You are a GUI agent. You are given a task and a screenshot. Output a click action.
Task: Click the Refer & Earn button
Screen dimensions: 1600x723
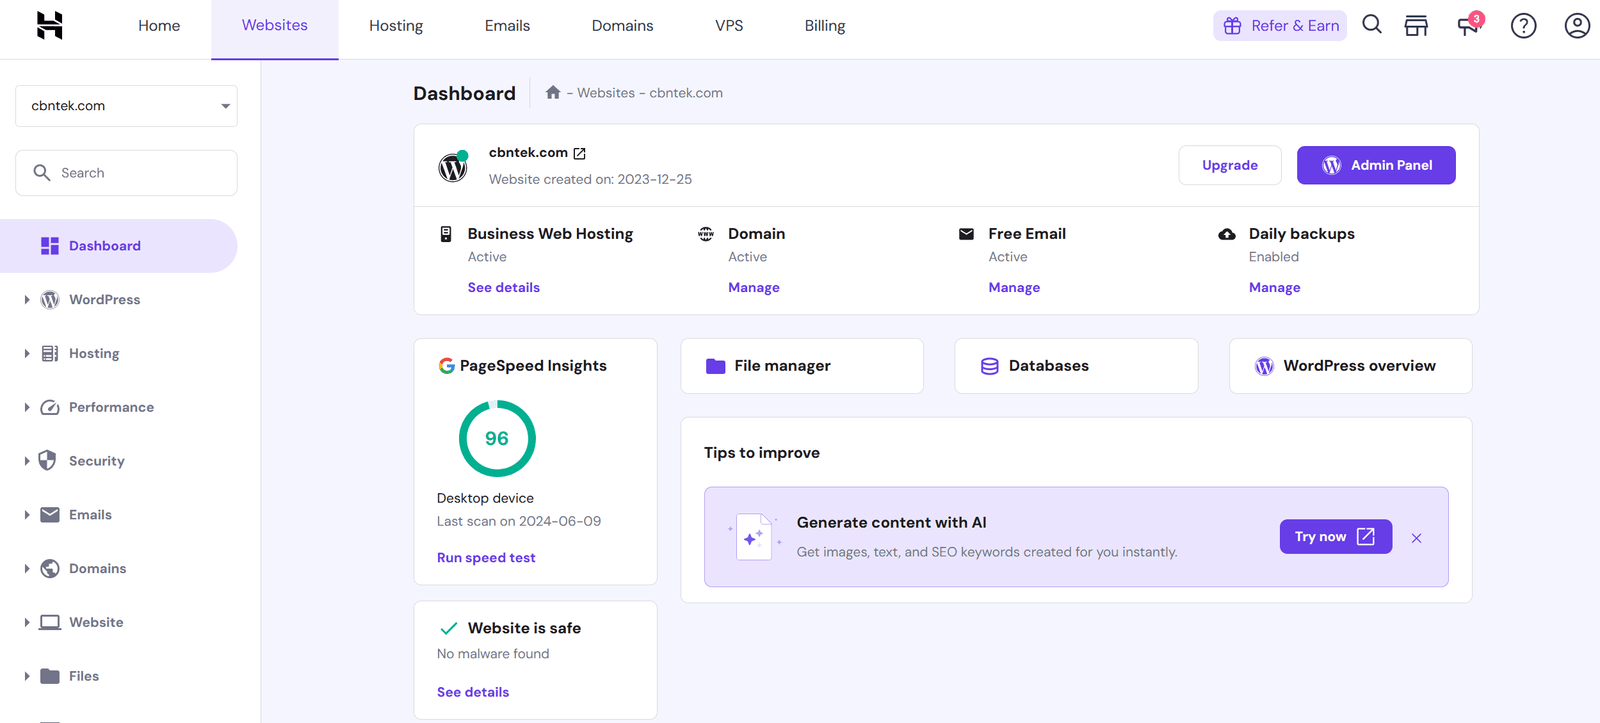point(1280,26)
